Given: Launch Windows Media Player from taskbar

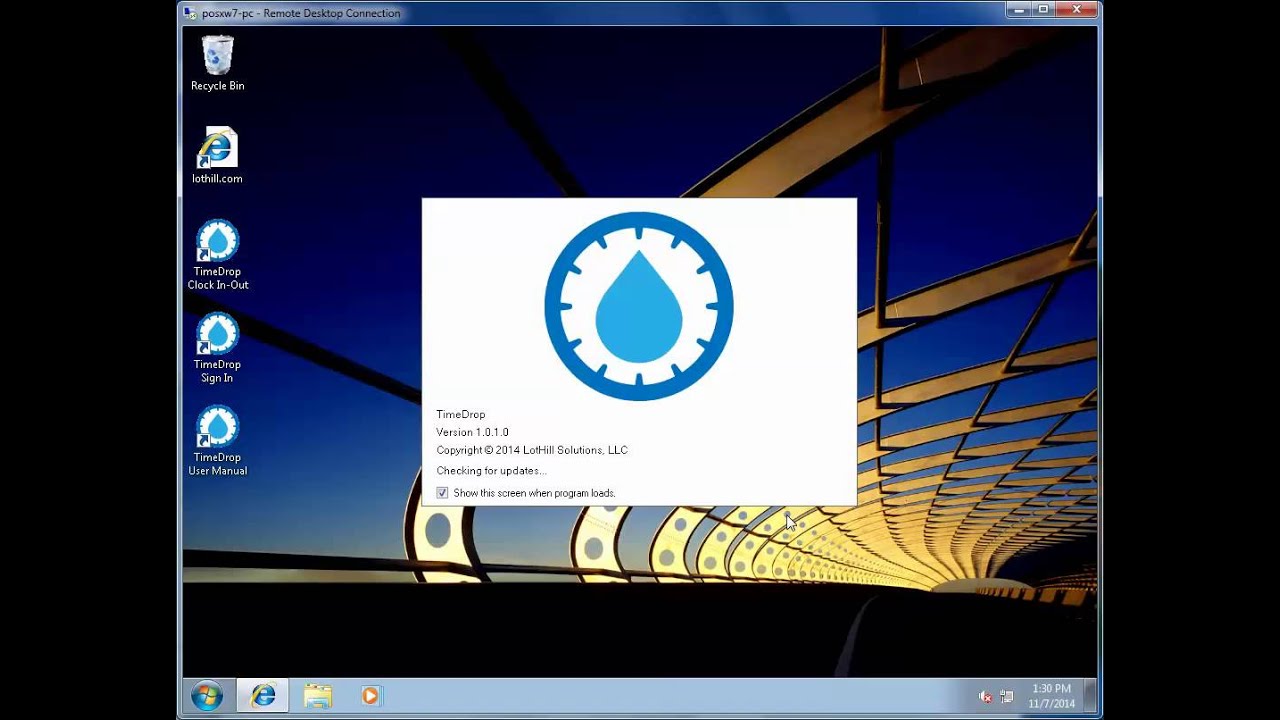Looking at the screenshot, I should pyautogui.click(x=371, y=696).
